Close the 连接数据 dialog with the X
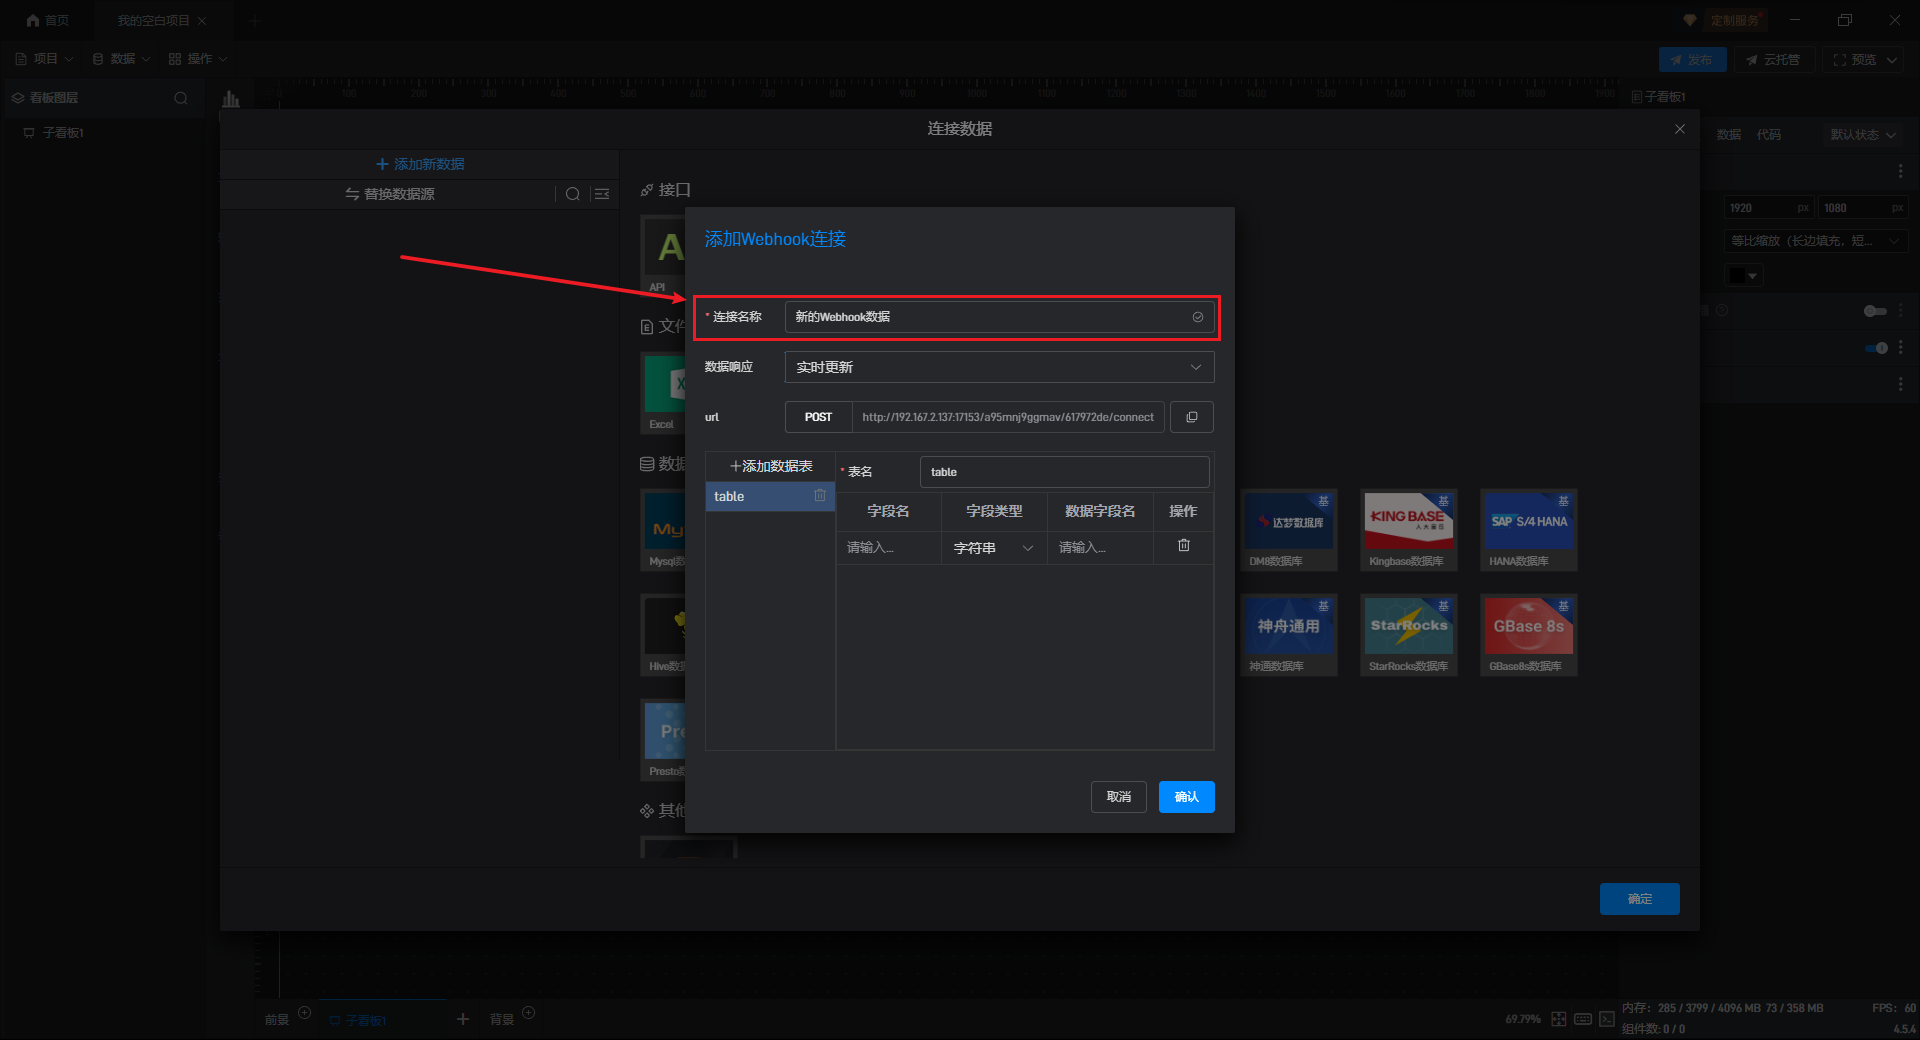 tap(1680, 129)
